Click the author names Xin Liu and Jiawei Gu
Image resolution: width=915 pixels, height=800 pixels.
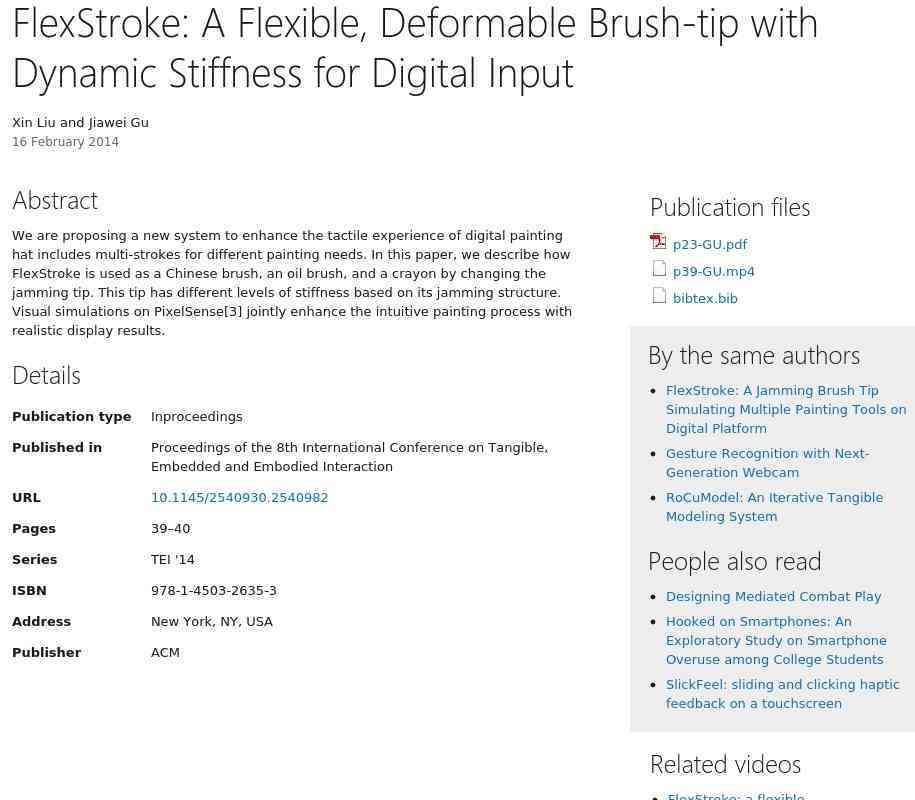(80, 122)
